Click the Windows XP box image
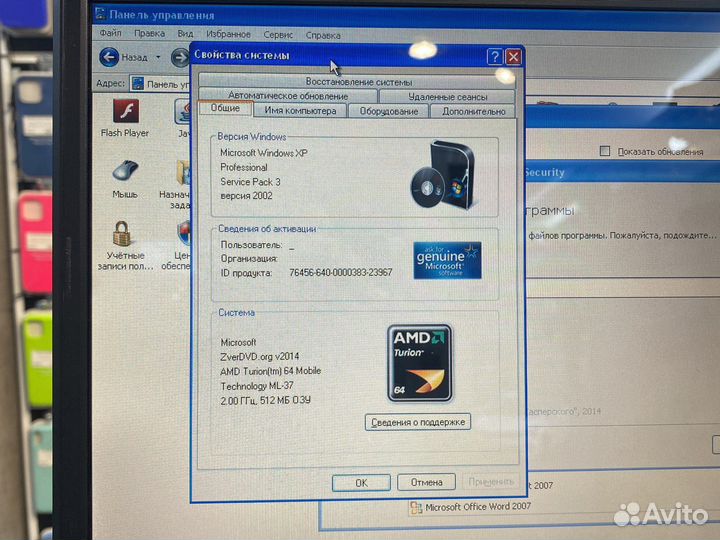The height and width of the screenshot is (540, 720). [x=444, y=174]
